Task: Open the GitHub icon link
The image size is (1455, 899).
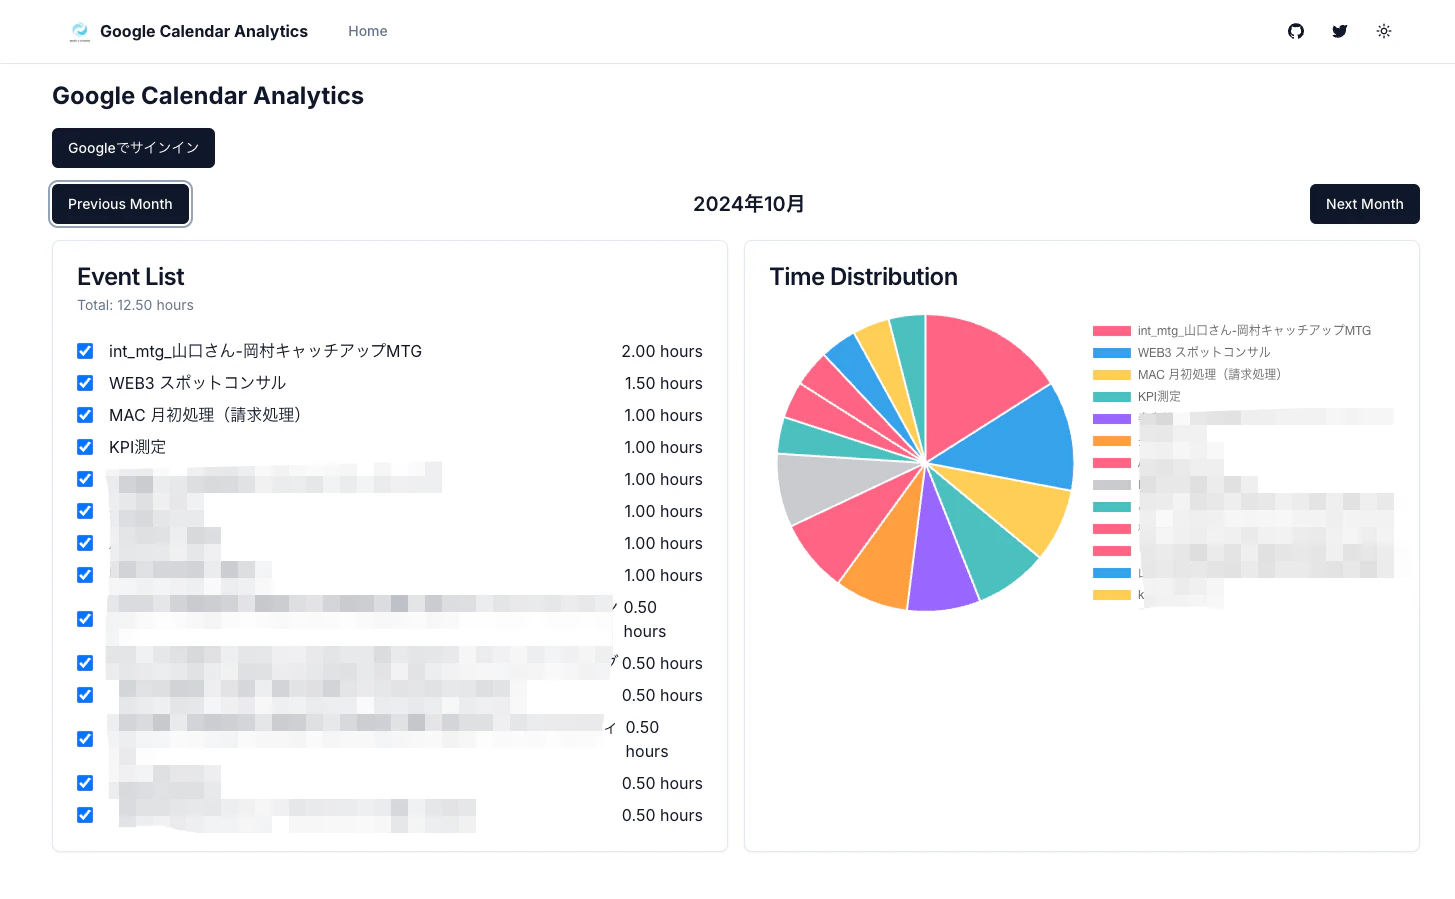Action: point(1296,31)
